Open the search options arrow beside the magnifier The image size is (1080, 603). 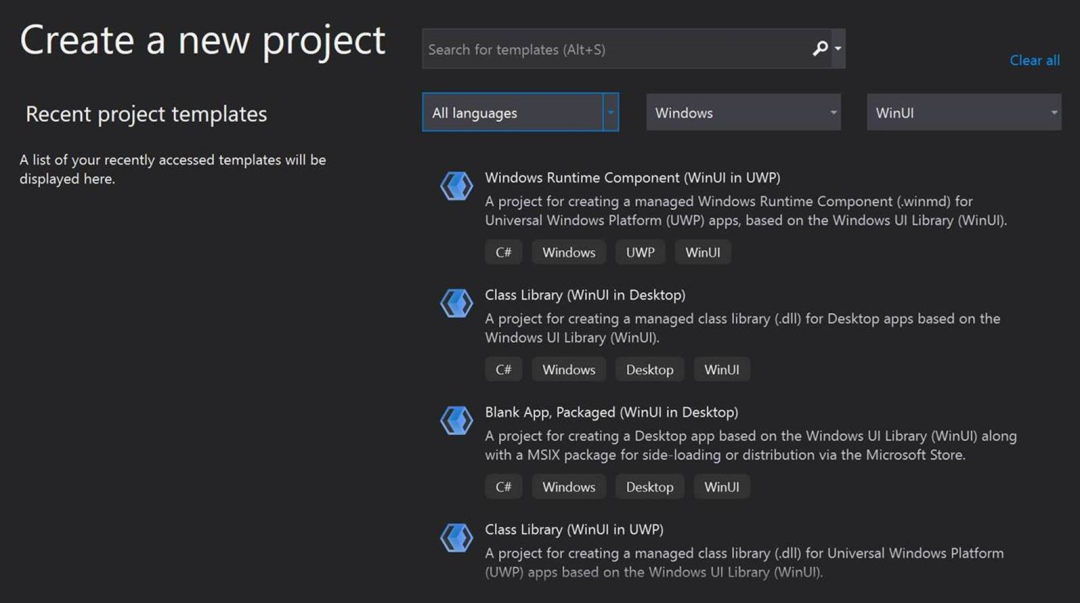click(838, 49)
